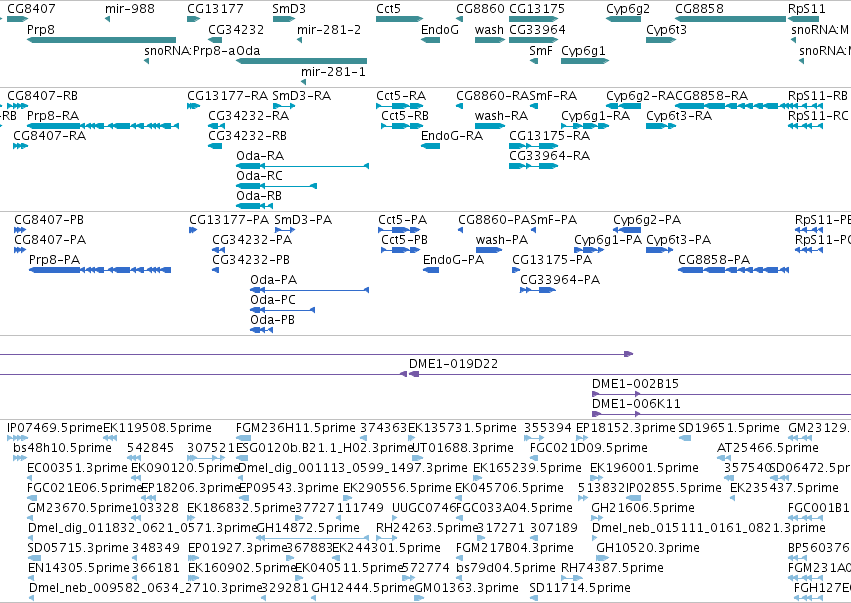Select the EndoG-RA transcript label
Screen dimensions: 851x603
pos(452,136)
